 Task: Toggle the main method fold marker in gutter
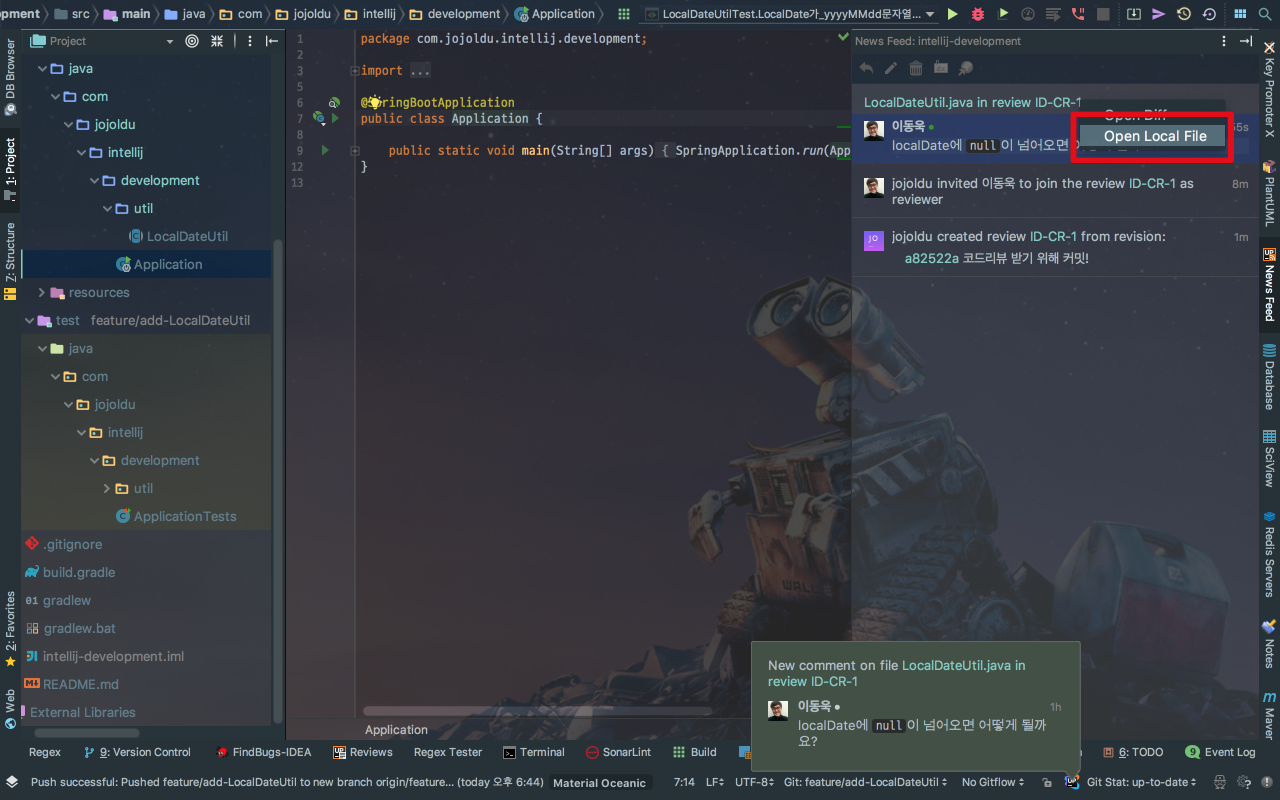tap(354, 150)
